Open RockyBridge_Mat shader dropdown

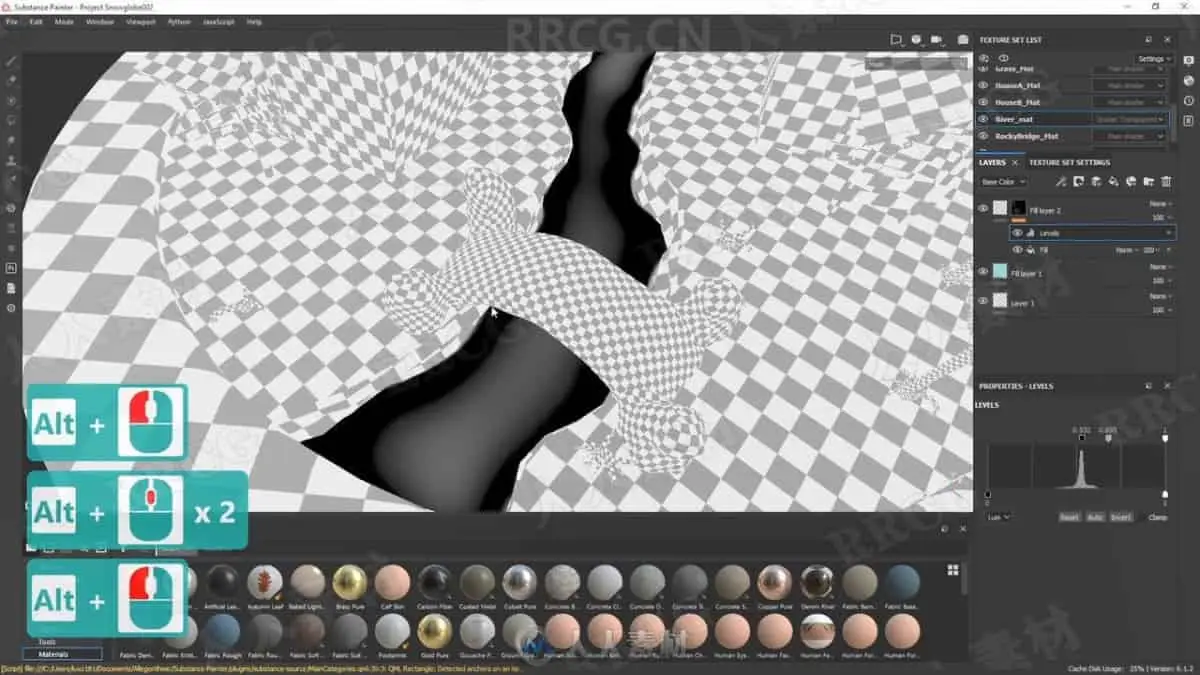tap(1130, 135)
